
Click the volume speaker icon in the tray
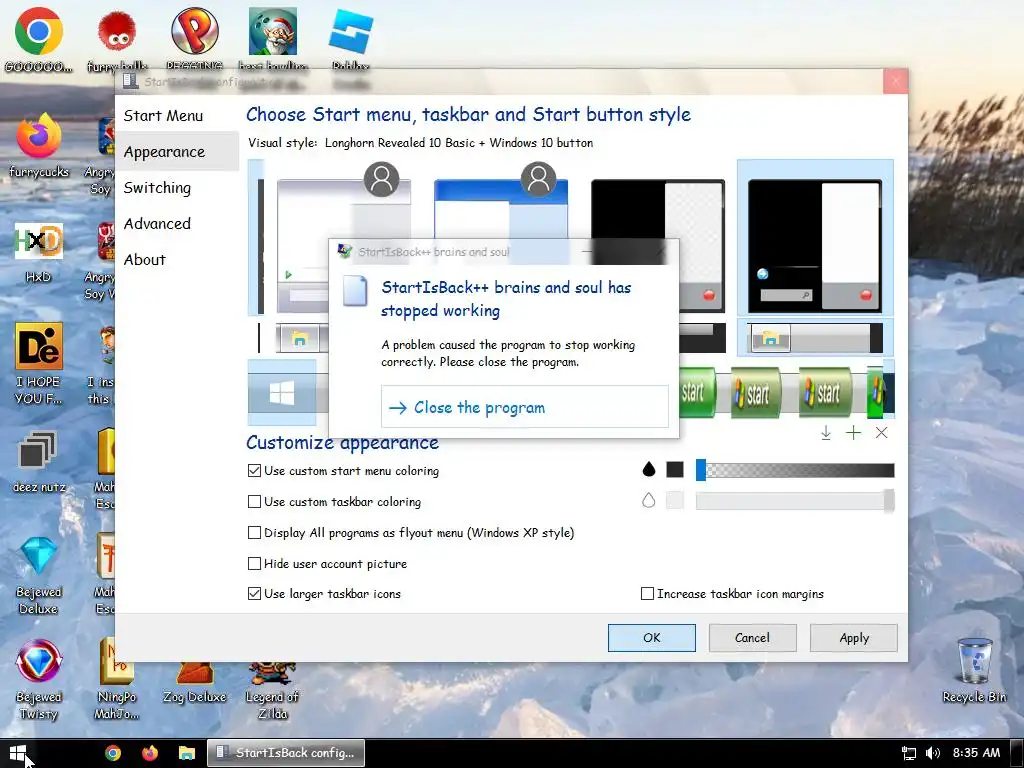pos(933,753)
